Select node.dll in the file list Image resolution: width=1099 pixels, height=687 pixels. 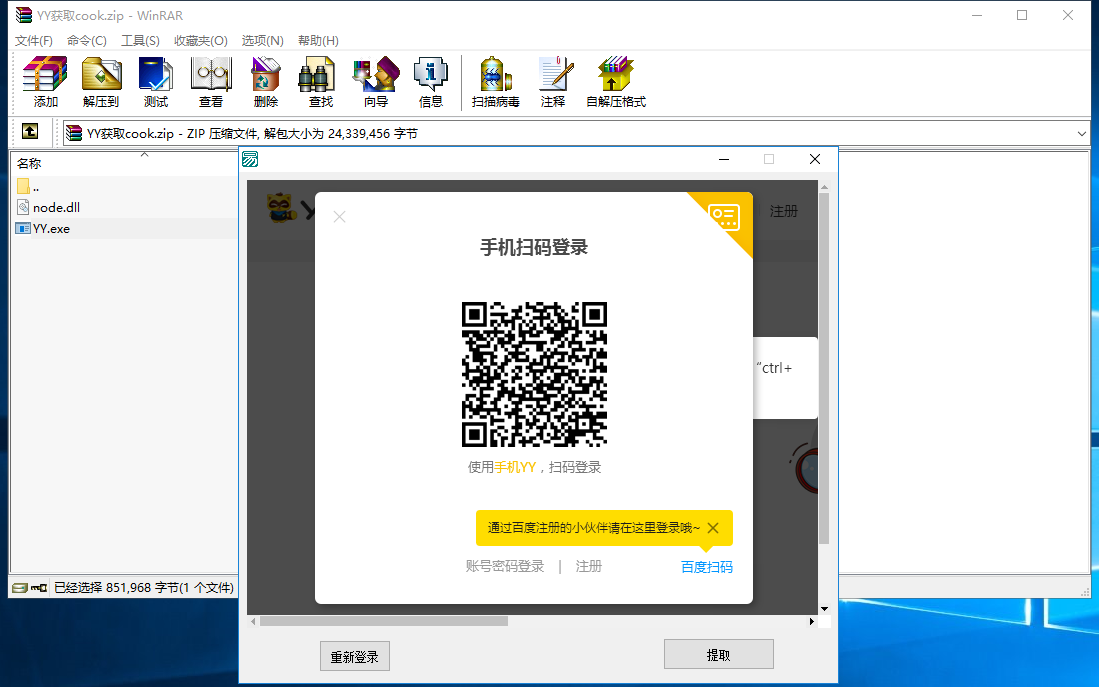click(56, 207)
